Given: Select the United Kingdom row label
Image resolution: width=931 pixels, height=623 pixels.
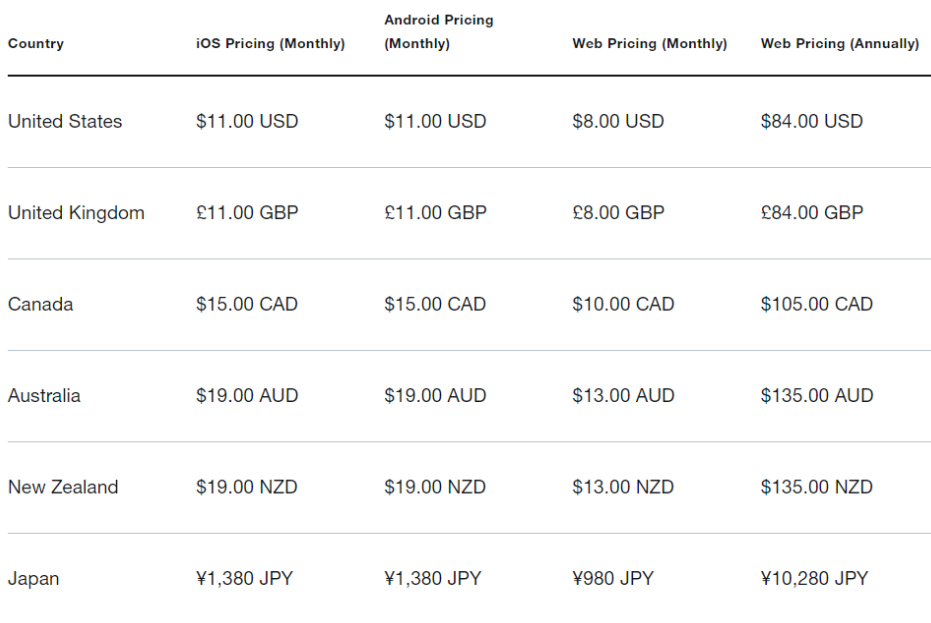Looking at the screenshot, I should (x=76, y=213).
